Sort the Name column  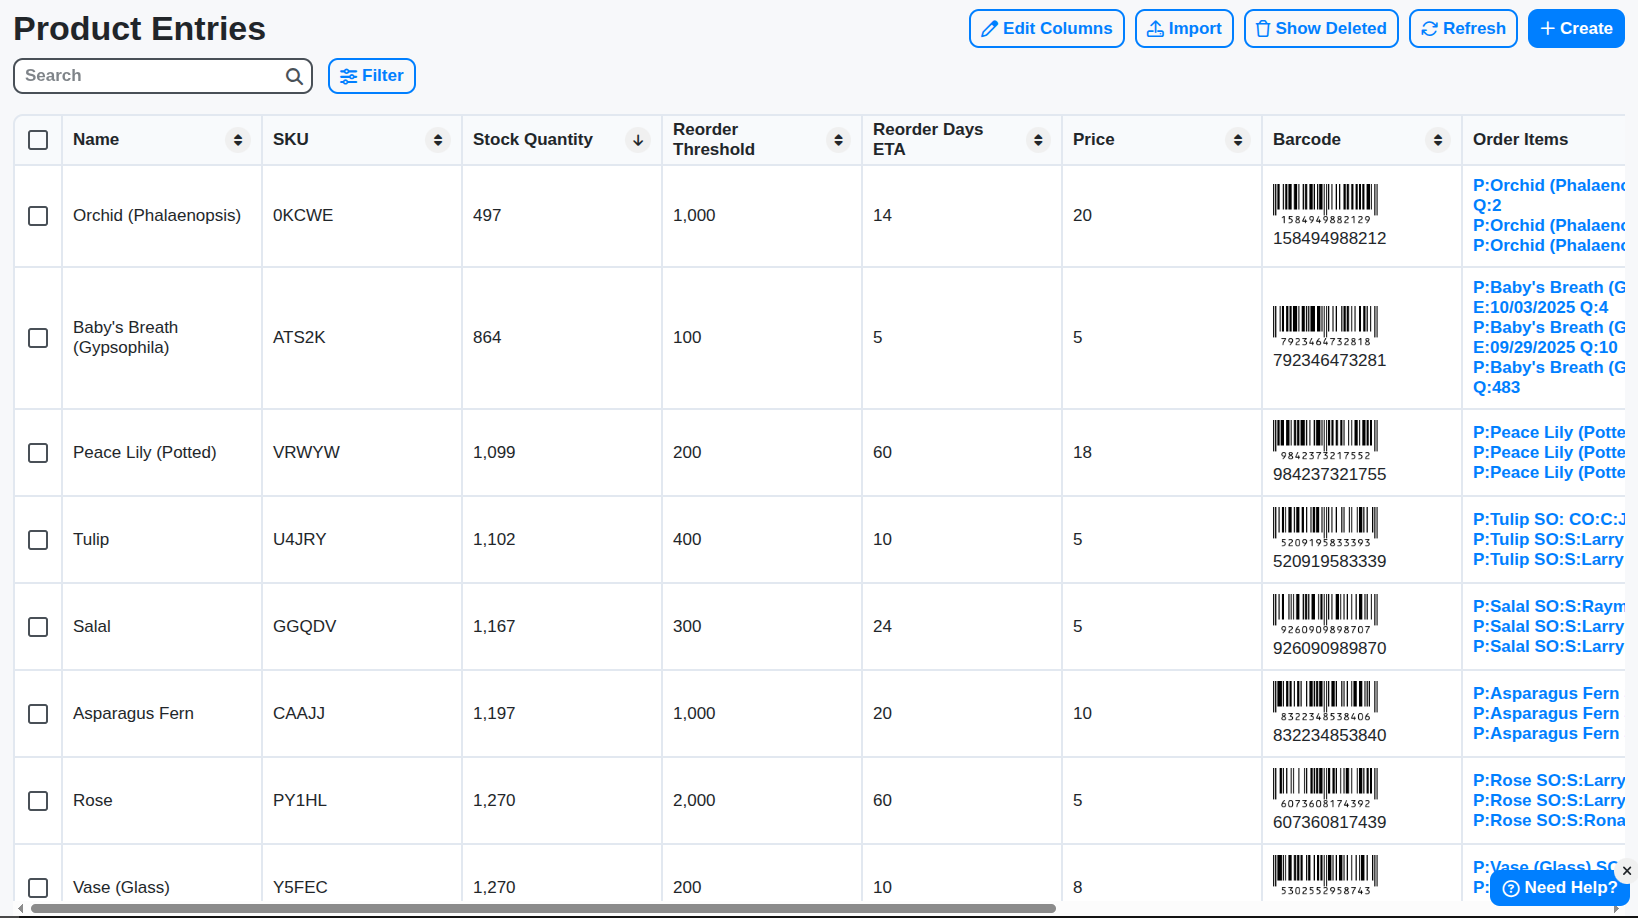(x=238, y=140)
